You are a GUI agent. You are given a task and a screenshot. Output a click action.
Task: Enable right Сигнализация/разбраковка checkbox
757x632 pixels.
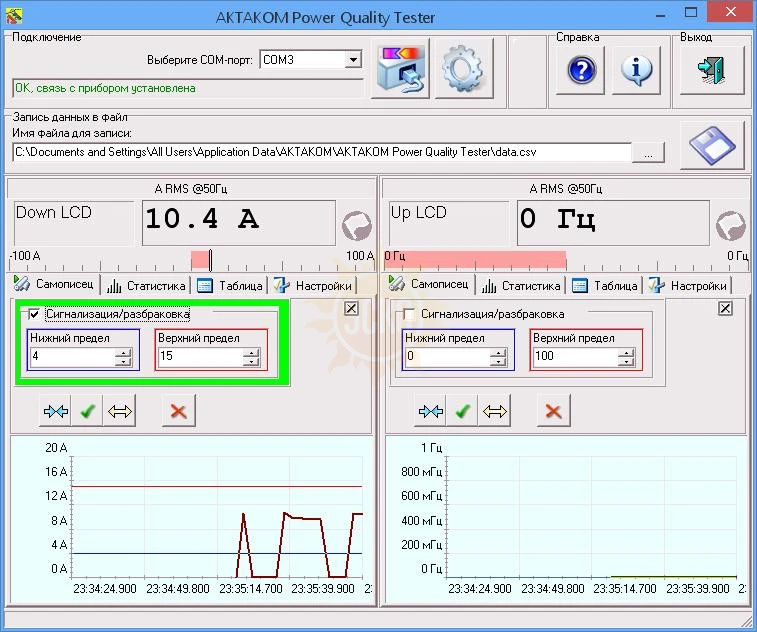point(409,314)
